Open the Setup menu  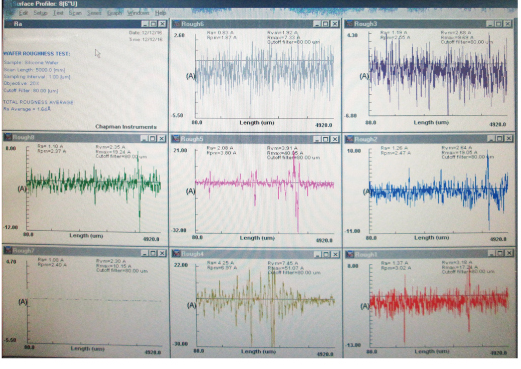pyautogui.click(x=40, y=13)
